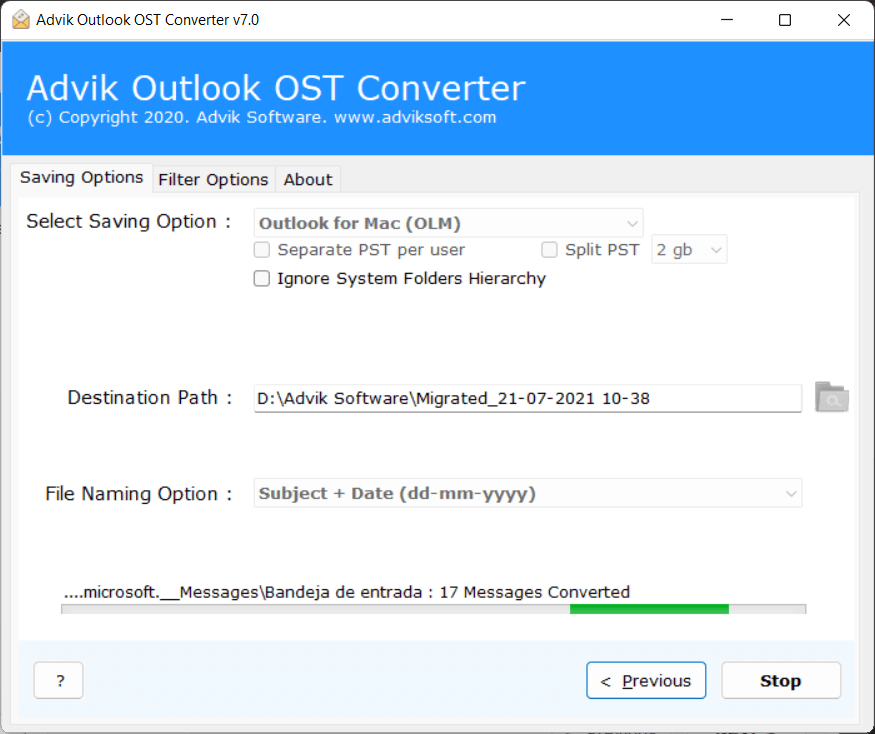
Task: Click the Advik Outlook OST Converter heading
Action: [276, 88]
